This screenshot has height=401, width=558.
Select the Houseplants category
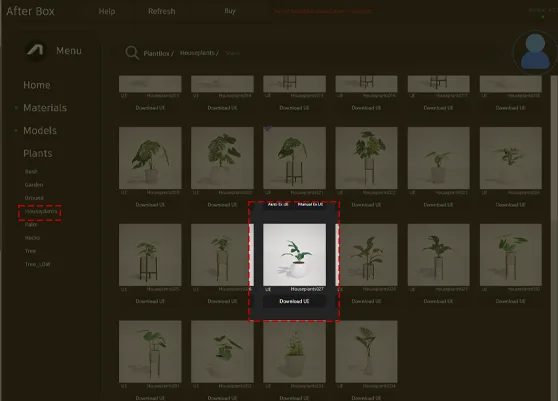click(x=41, y=211)
